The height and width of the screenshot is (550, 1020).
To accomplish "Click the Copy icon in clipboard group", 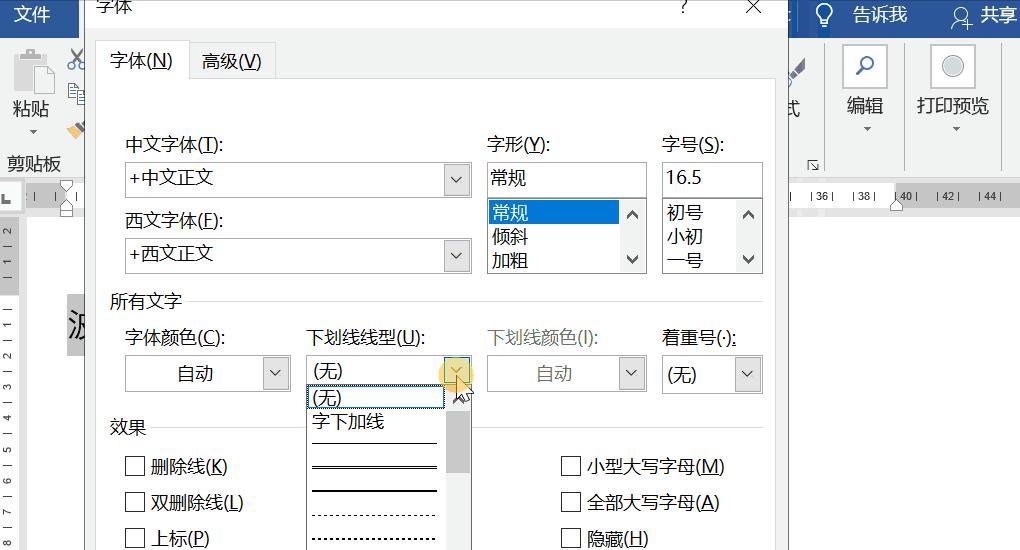I will coord(76,94).
